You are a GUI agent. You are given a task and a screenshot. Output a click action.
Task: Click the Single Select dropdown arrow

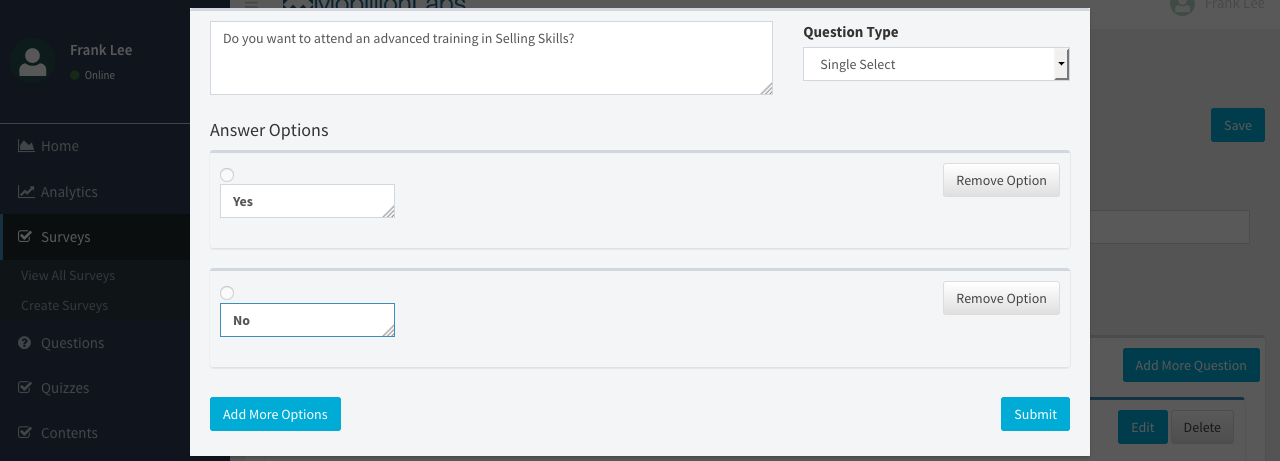pyautogui.click(x=1061, y=64)
